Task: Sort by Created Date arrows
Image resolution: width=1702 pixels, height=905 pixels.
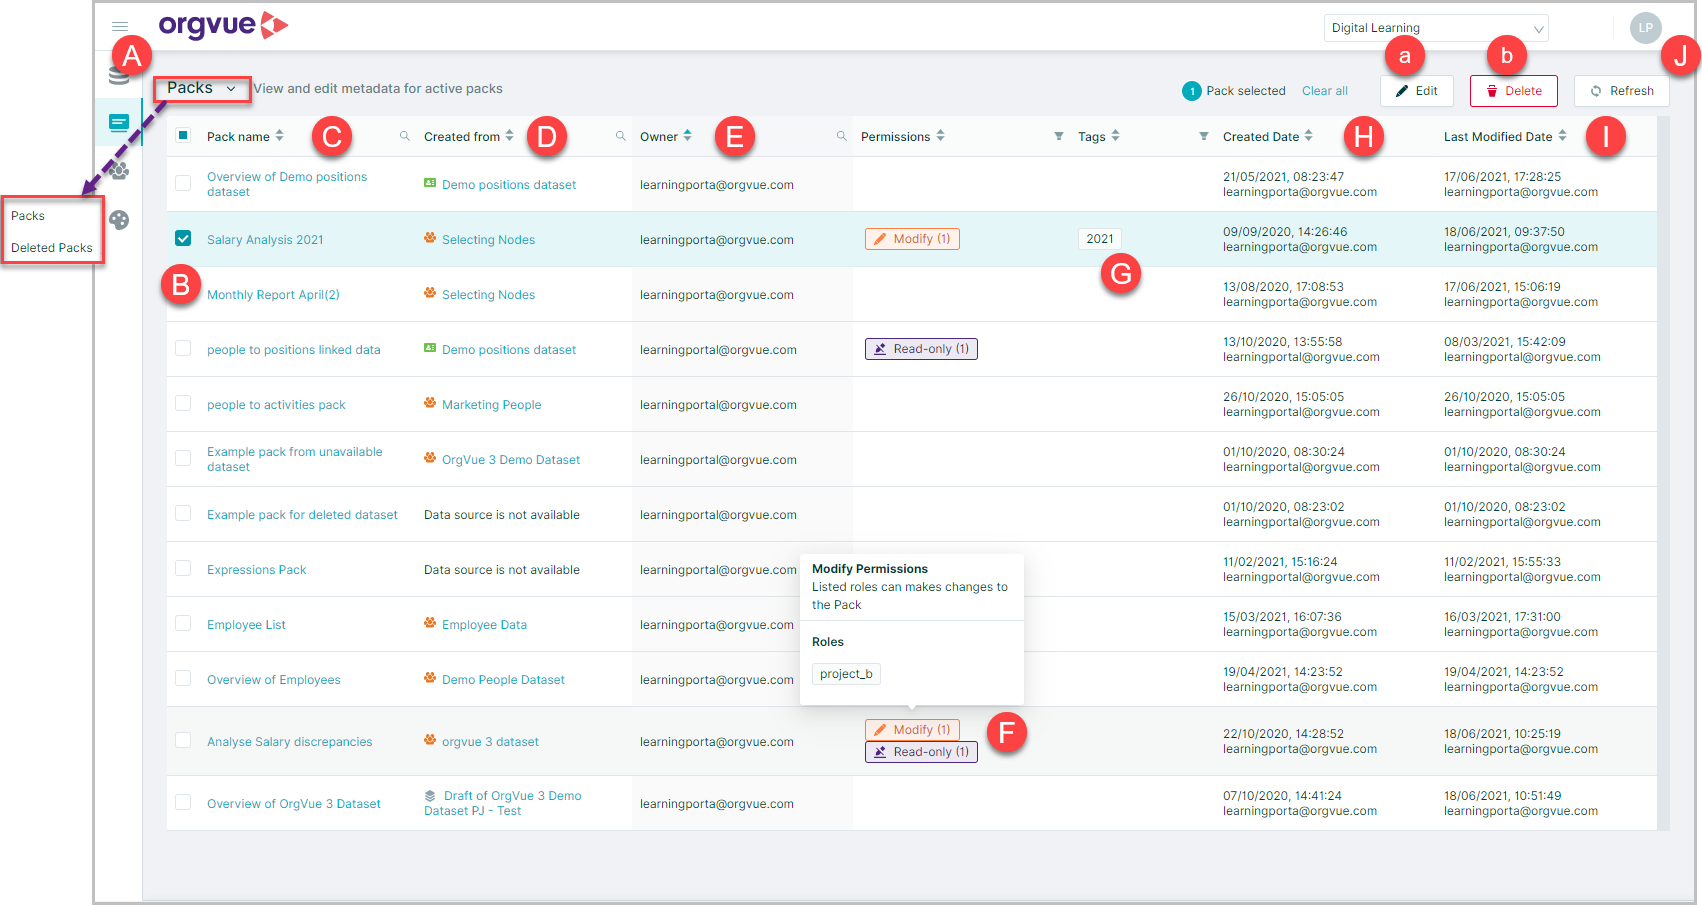Action: coord(1308,135)
